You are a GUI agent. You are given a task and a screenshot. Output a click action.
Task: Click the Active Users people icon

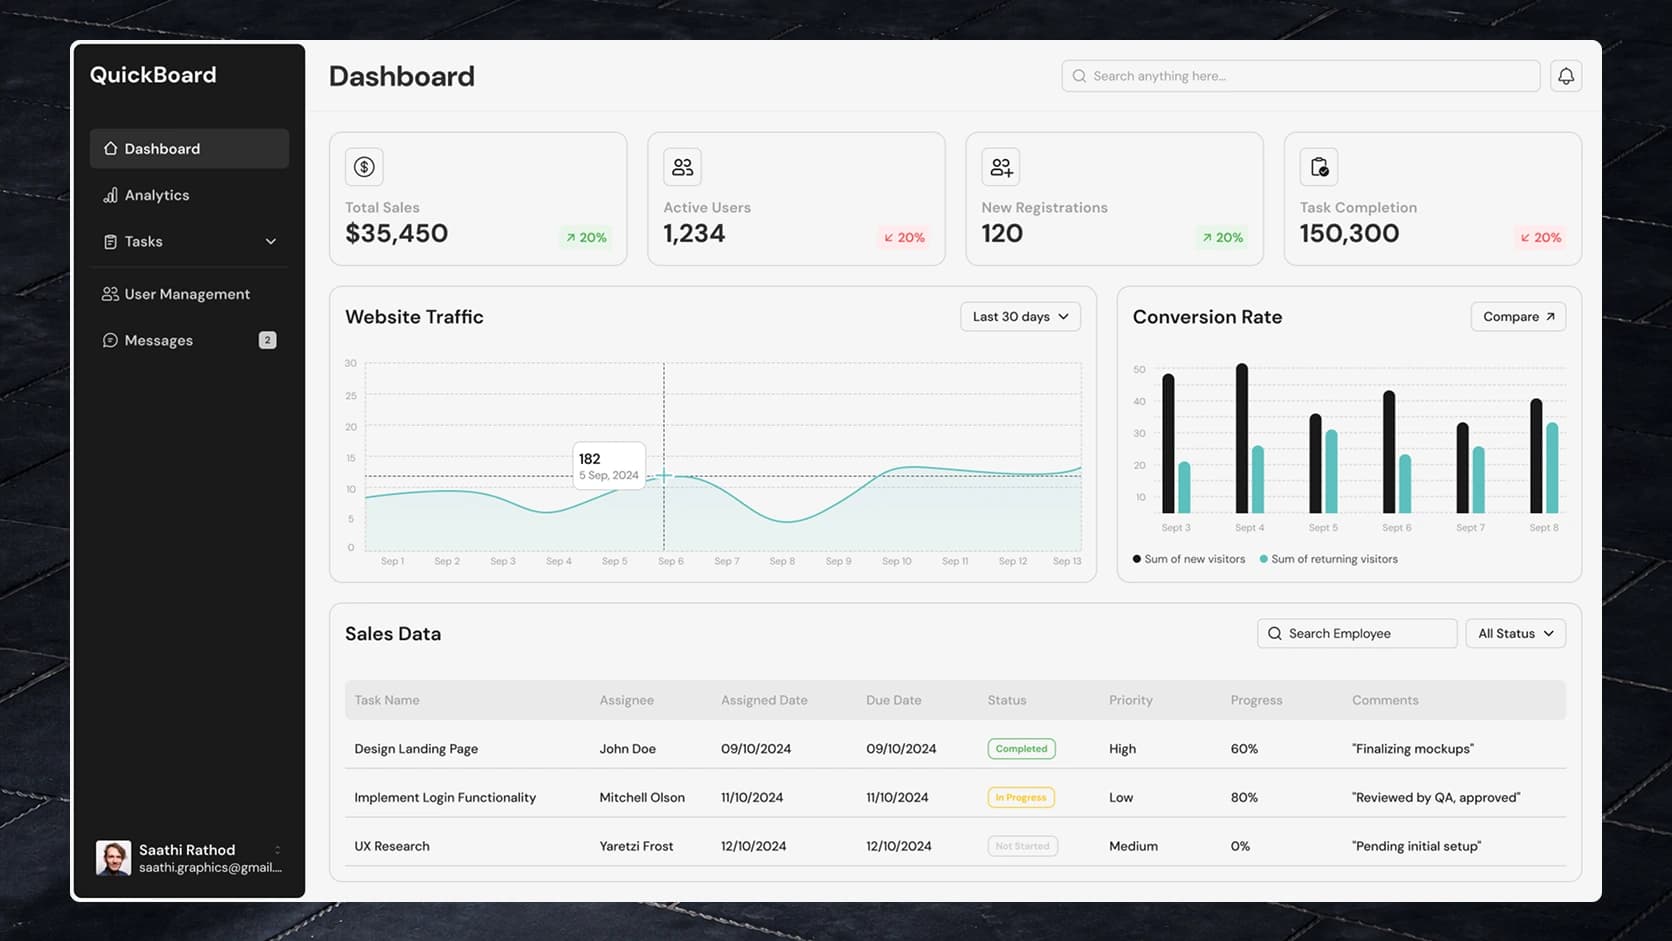682,167
